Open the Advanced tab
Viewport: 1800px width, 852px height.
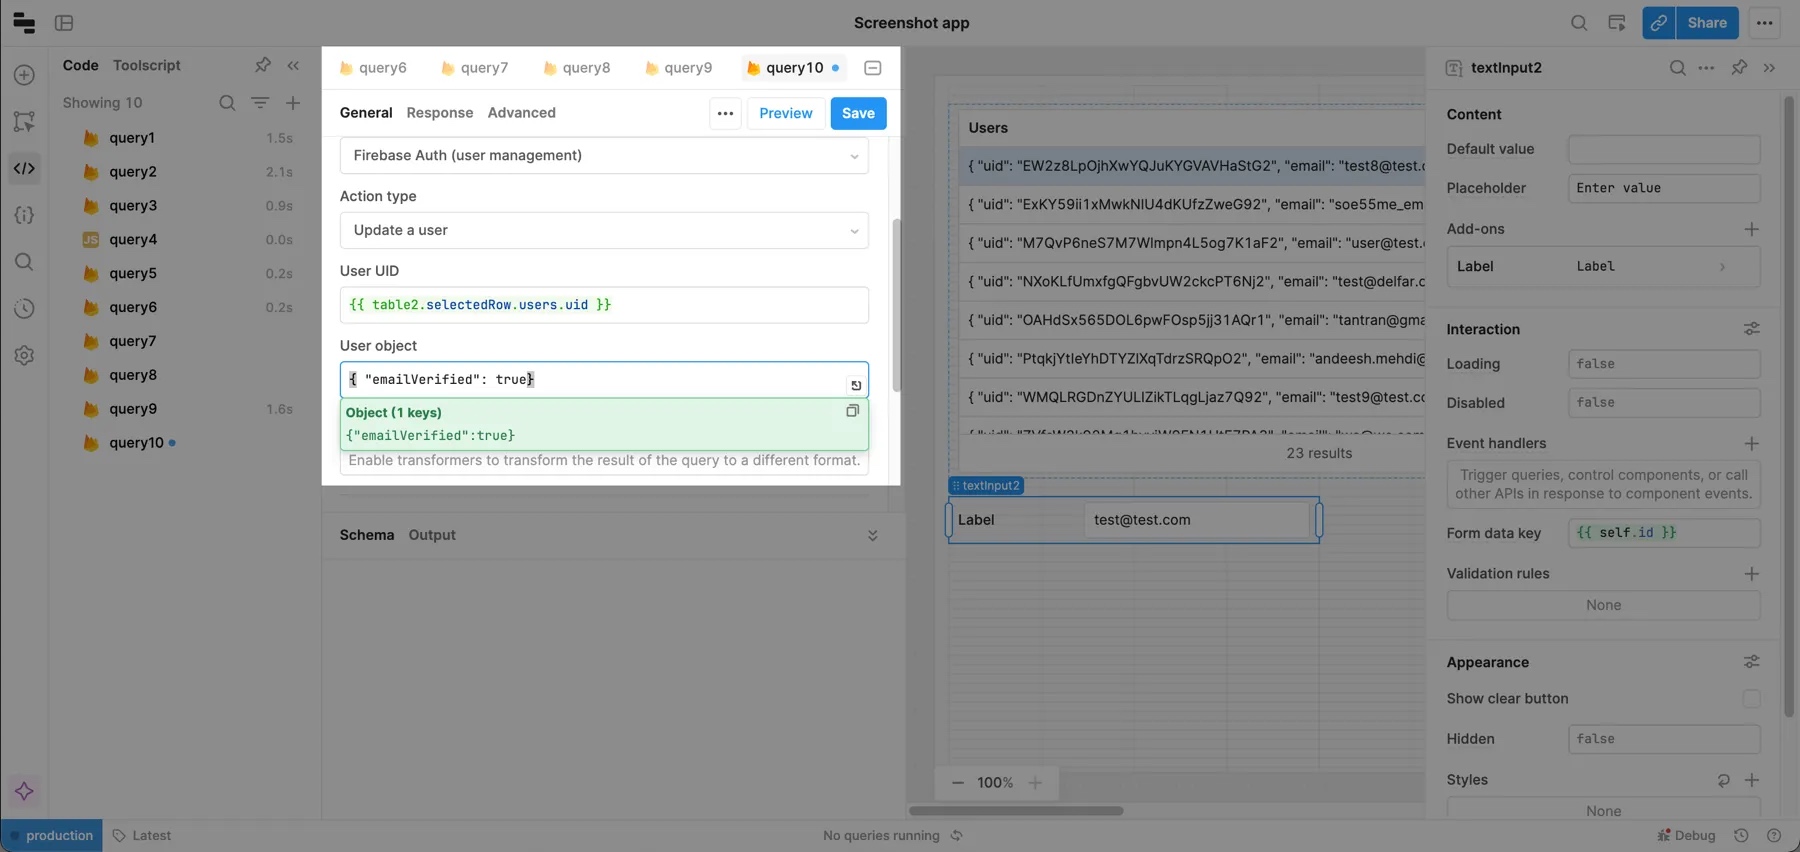coord(522,113)
